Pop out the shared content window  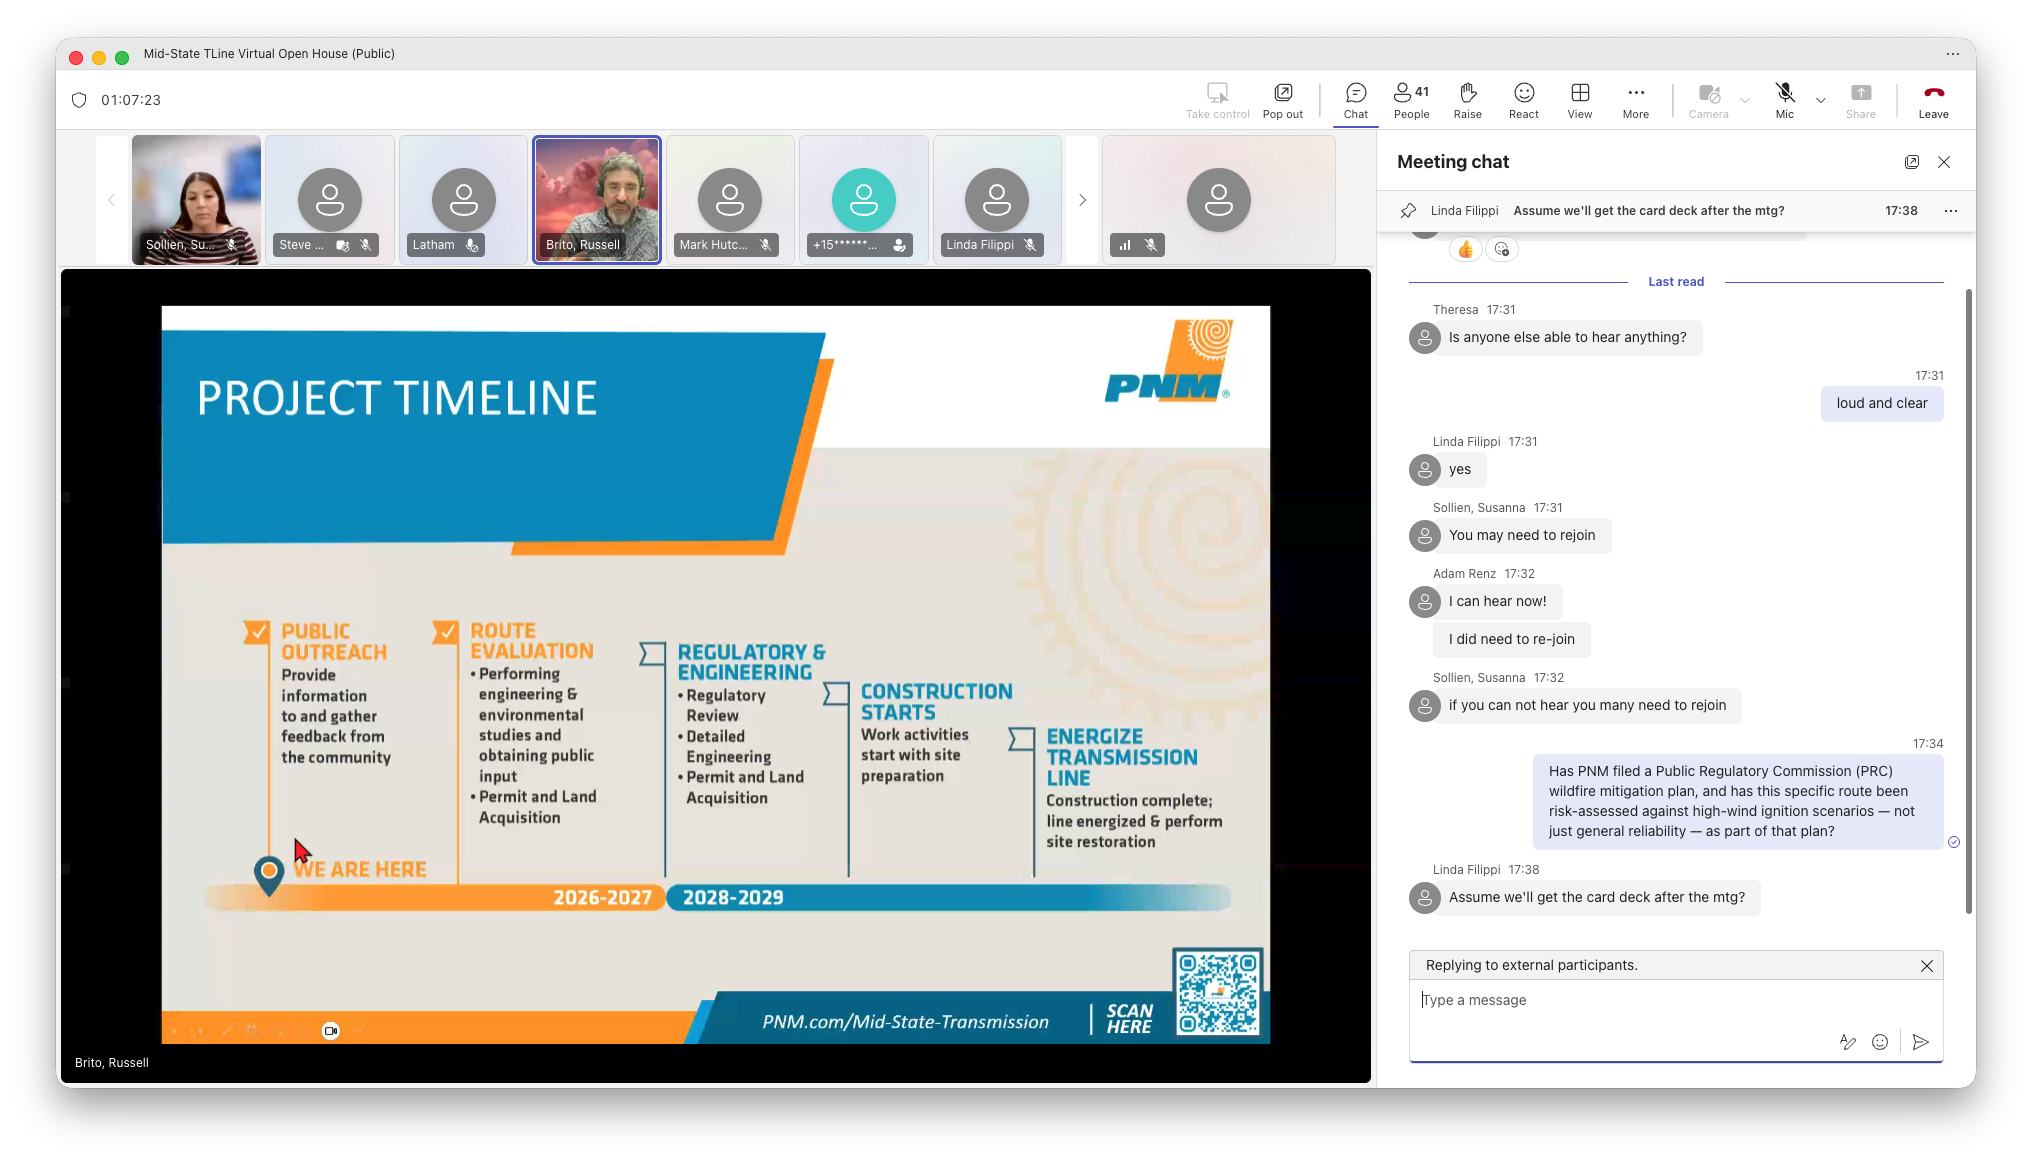click(1282, 100)
